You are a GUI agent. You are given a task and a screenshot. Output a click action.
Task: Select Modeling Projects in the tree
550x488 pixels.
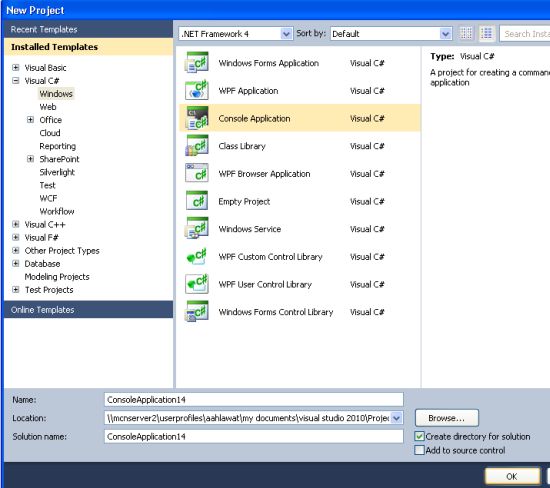coord(57,277)
